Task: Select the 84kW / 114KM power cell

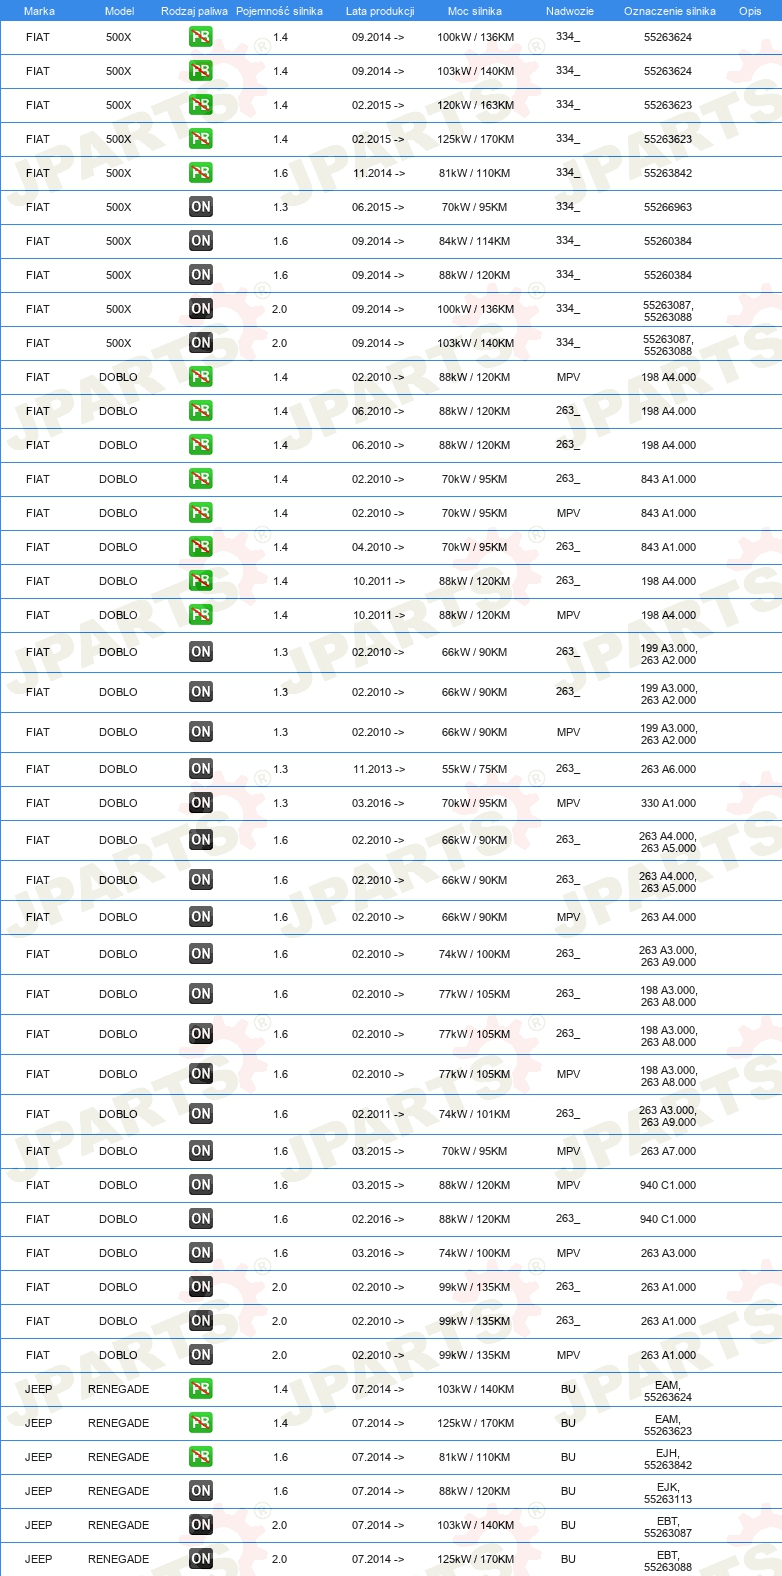Action: pos(475,241)
